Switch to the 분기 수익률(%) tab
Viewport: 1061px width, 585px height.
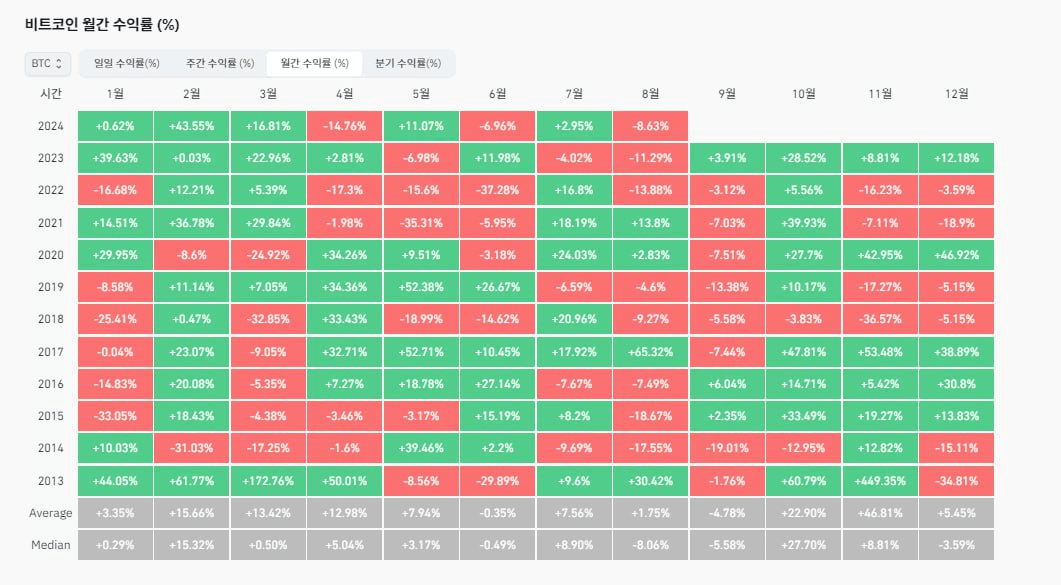click(407, 64)
